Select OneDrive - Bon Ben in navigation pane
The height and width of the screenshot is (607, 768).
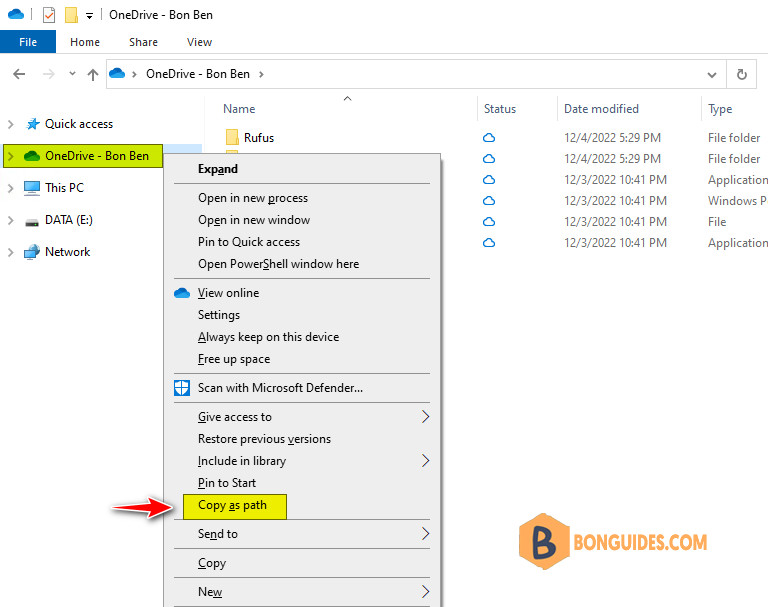(97, 156)
